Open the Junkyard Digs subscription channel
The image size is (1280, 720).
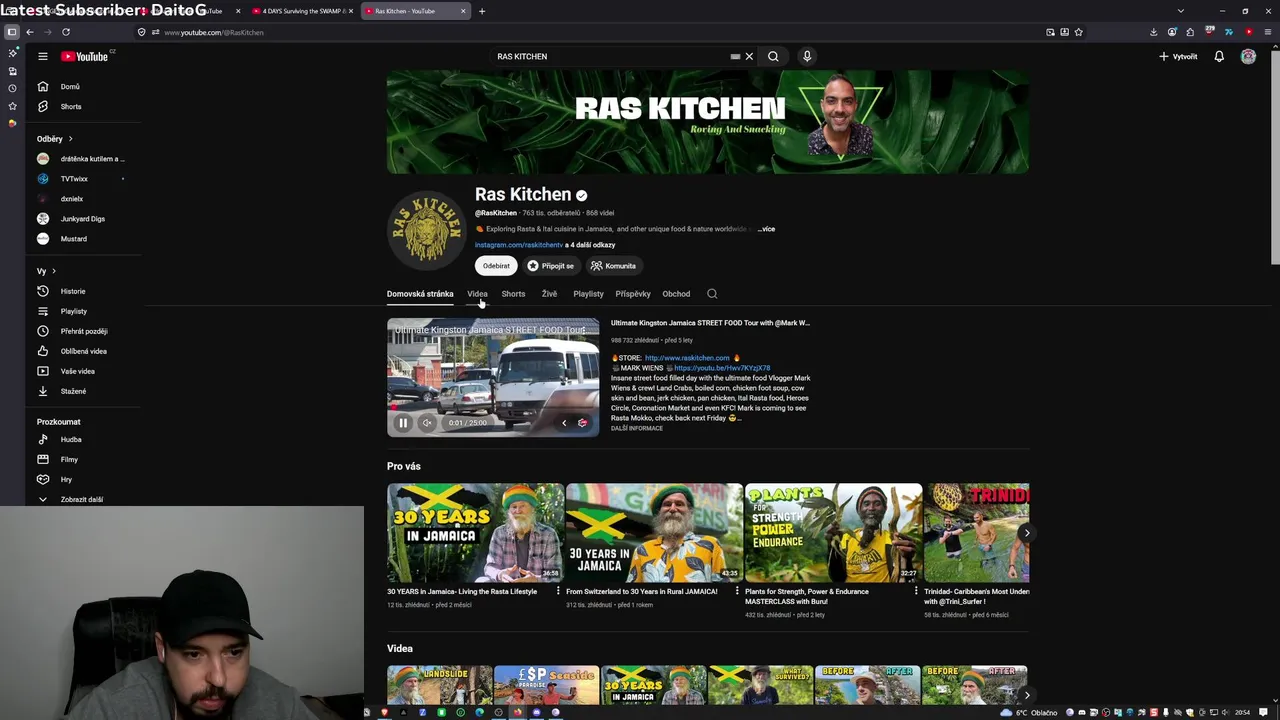click(x=81, y=219)
